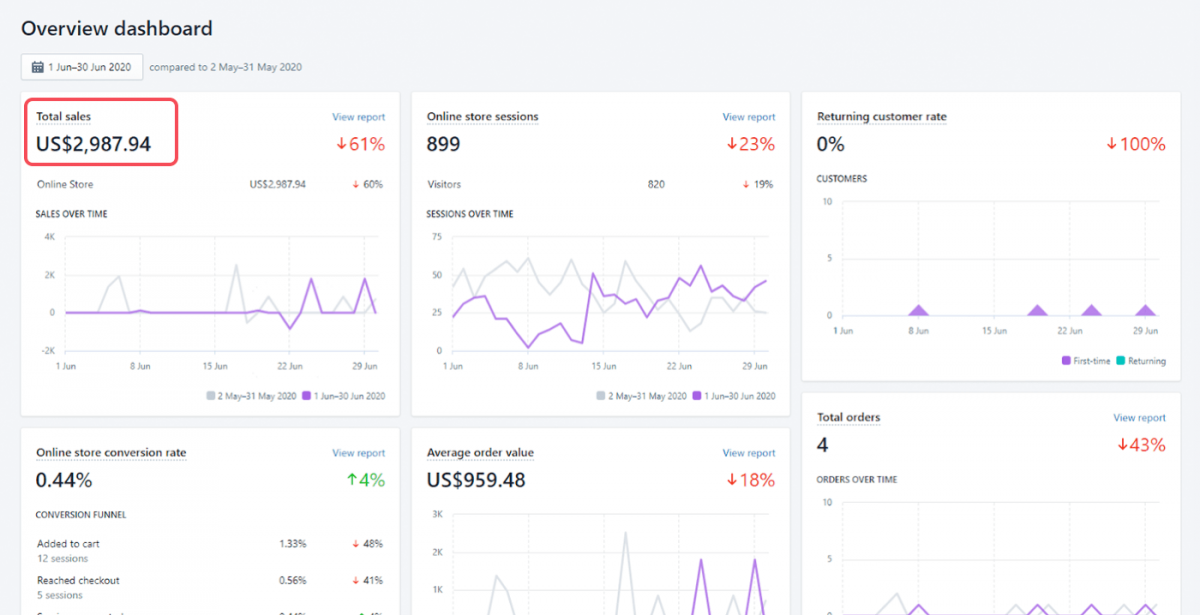
Task: Click the Average order value heading
Action: [x=480, y=453]
